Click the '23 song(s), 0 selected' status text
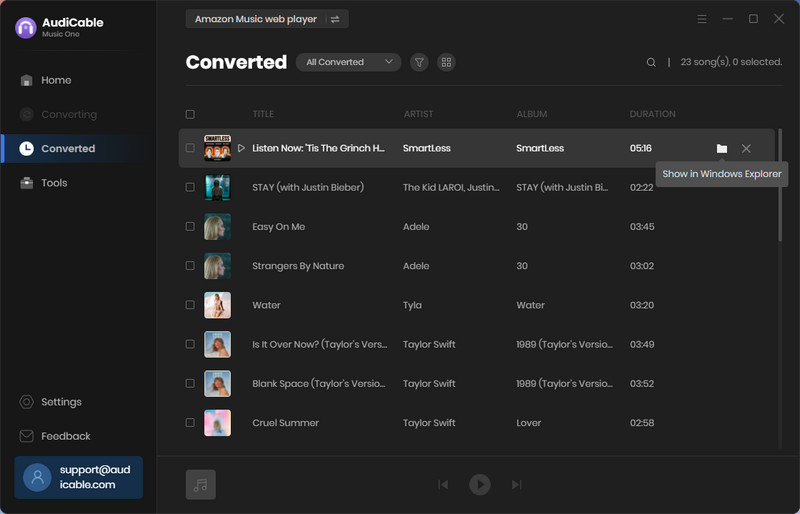 pos(731,62)
